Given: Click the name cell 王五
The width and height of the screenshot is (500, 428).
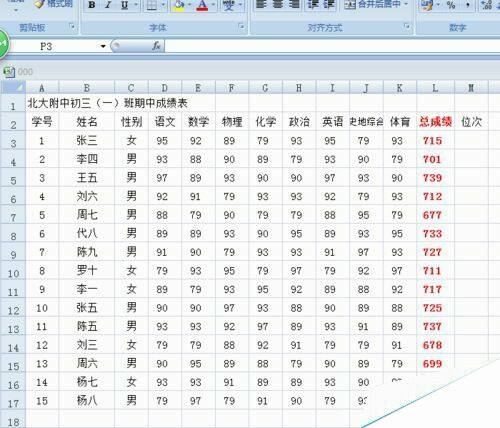Looking at the screenshot, I should [x=87, y=178].
